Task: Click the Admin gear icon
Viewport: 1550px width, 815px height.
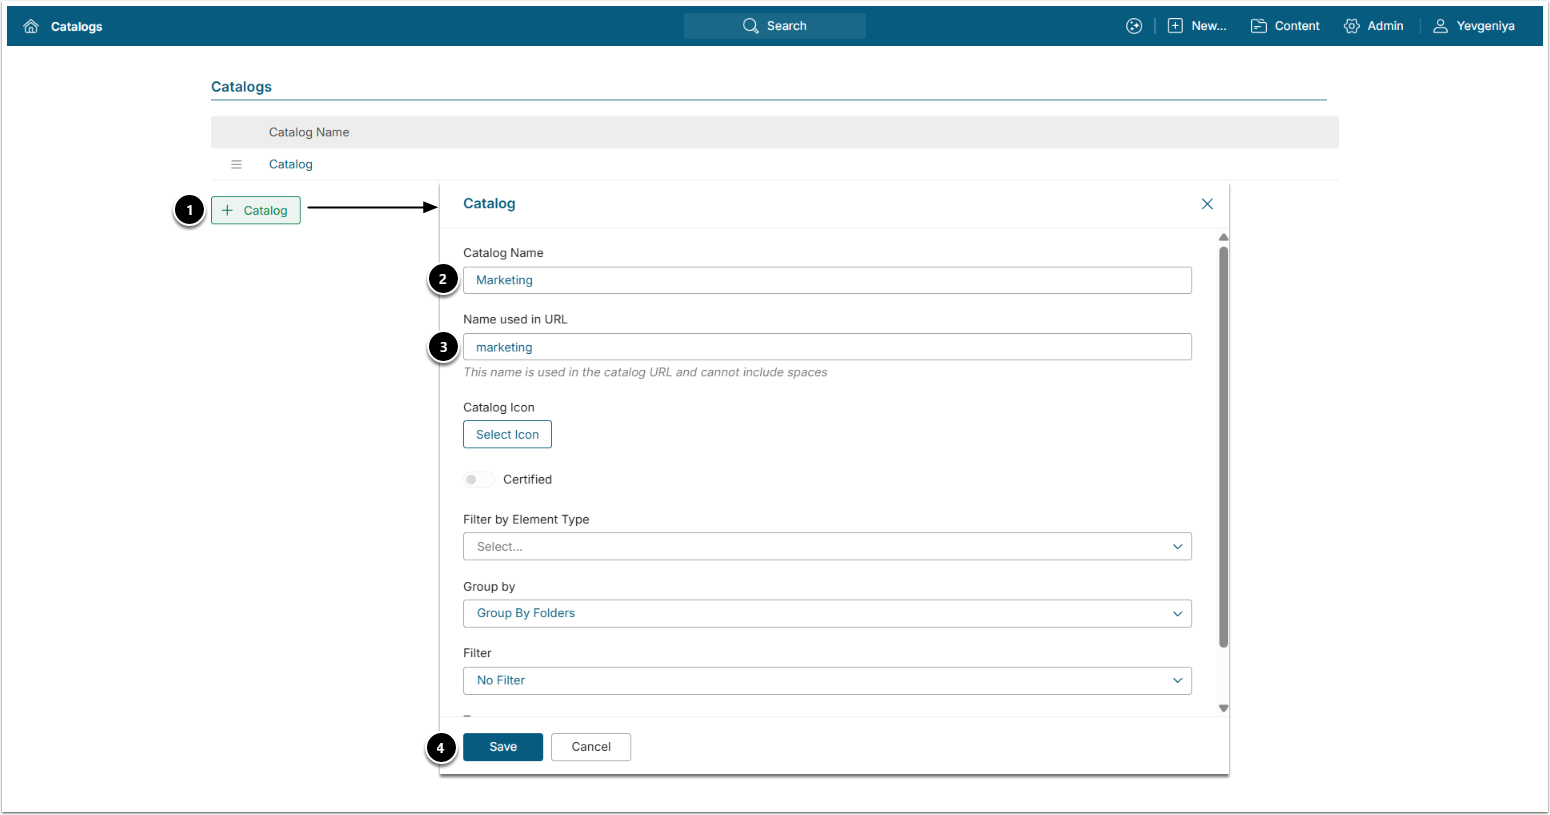Action: point(1352,26)
